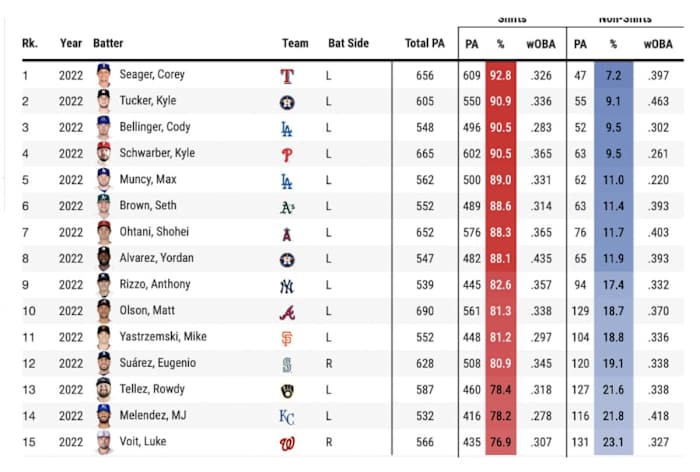Sort by the Batter column header
700x472 pixels.
(108, 44)
